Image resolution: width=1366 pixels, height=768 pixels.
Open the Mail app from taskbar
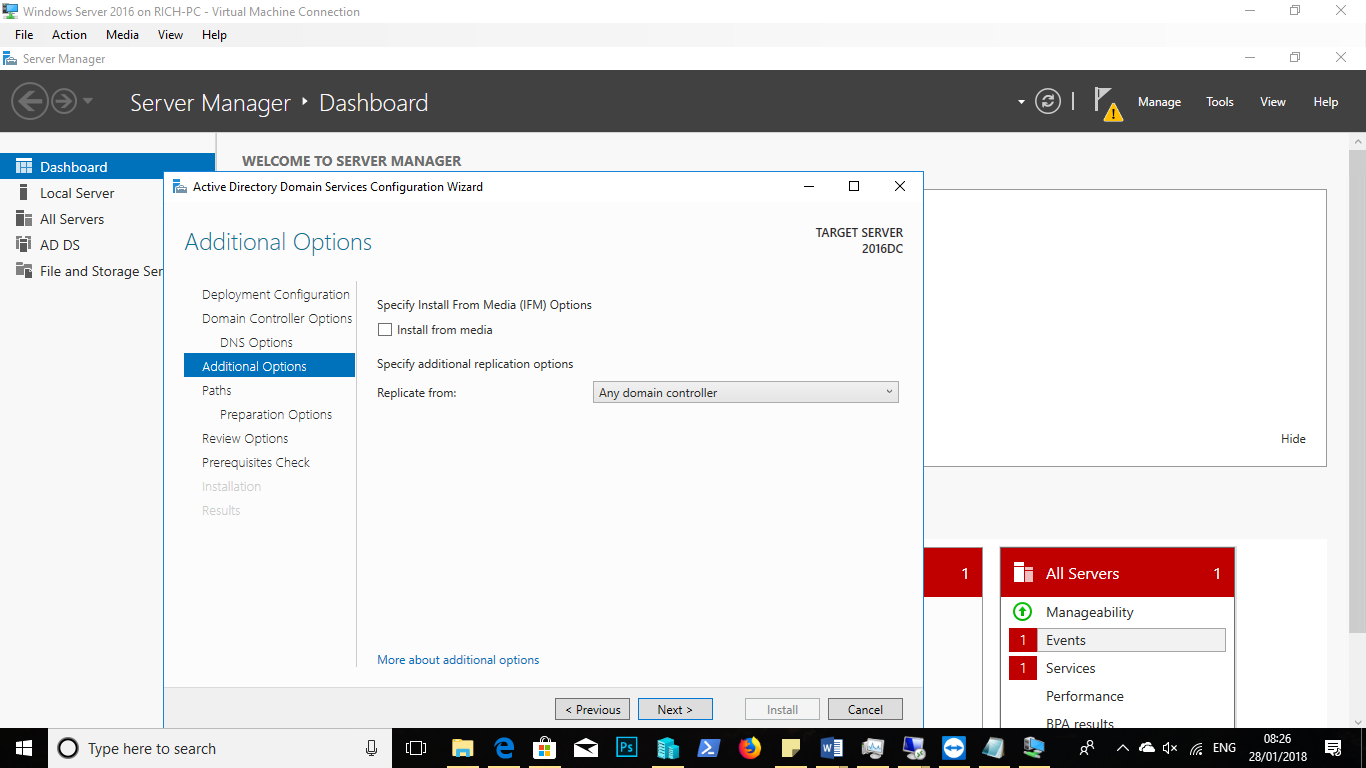(x=585, y=748)
